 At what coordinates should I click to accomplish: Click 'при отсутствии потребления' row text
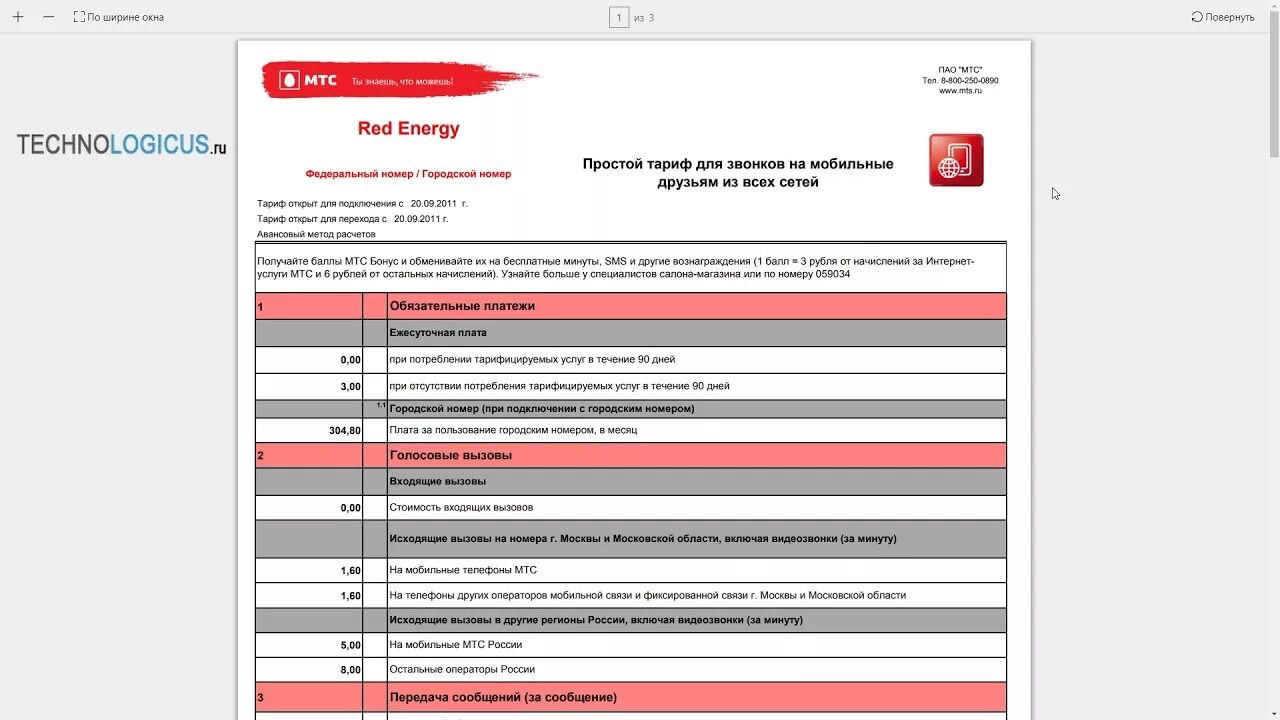(x=559, y=386)
